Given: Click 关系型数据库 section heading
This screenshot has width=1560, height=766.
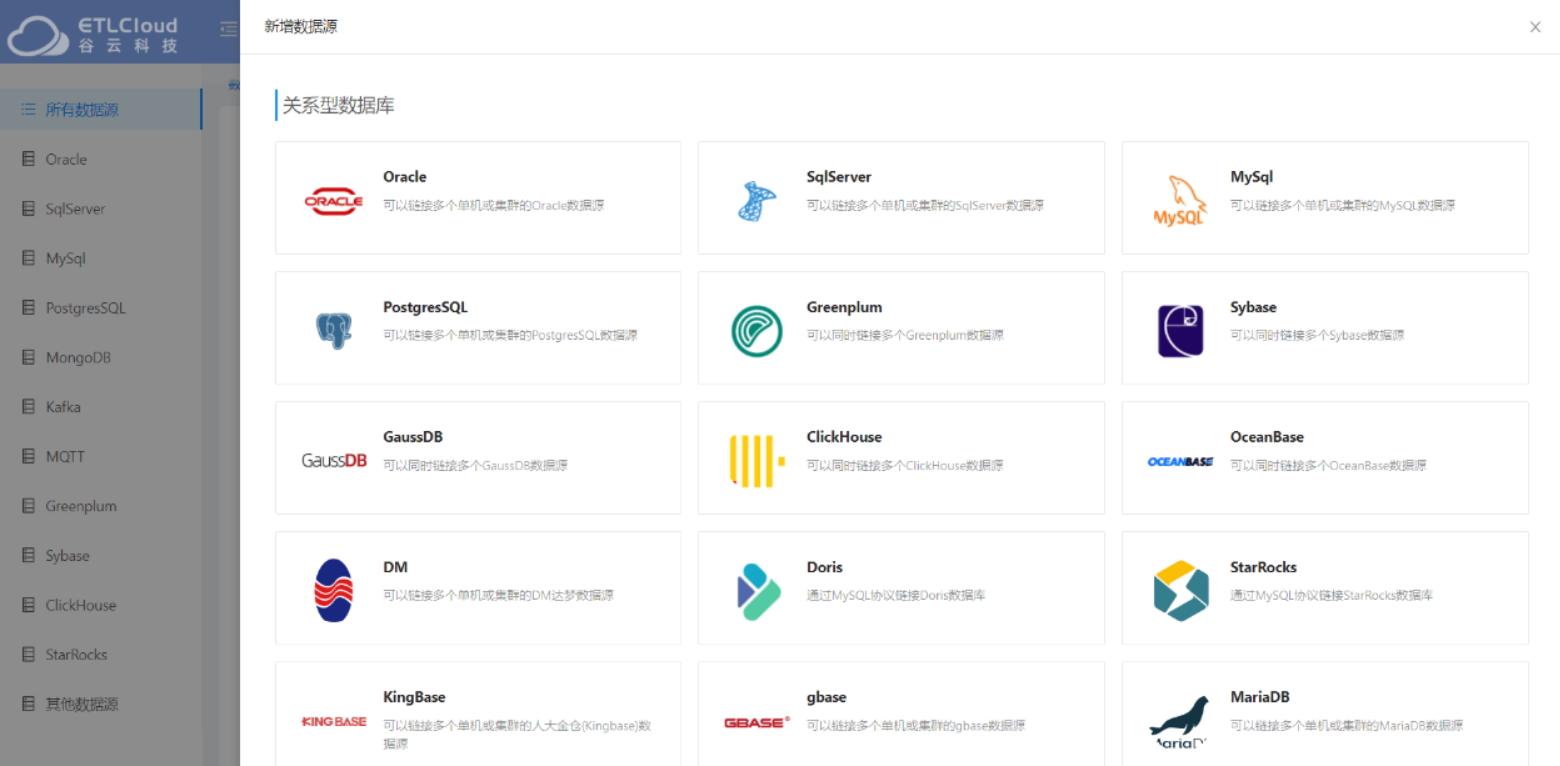Looking at the screenshot, I should [x=338, y=105].
